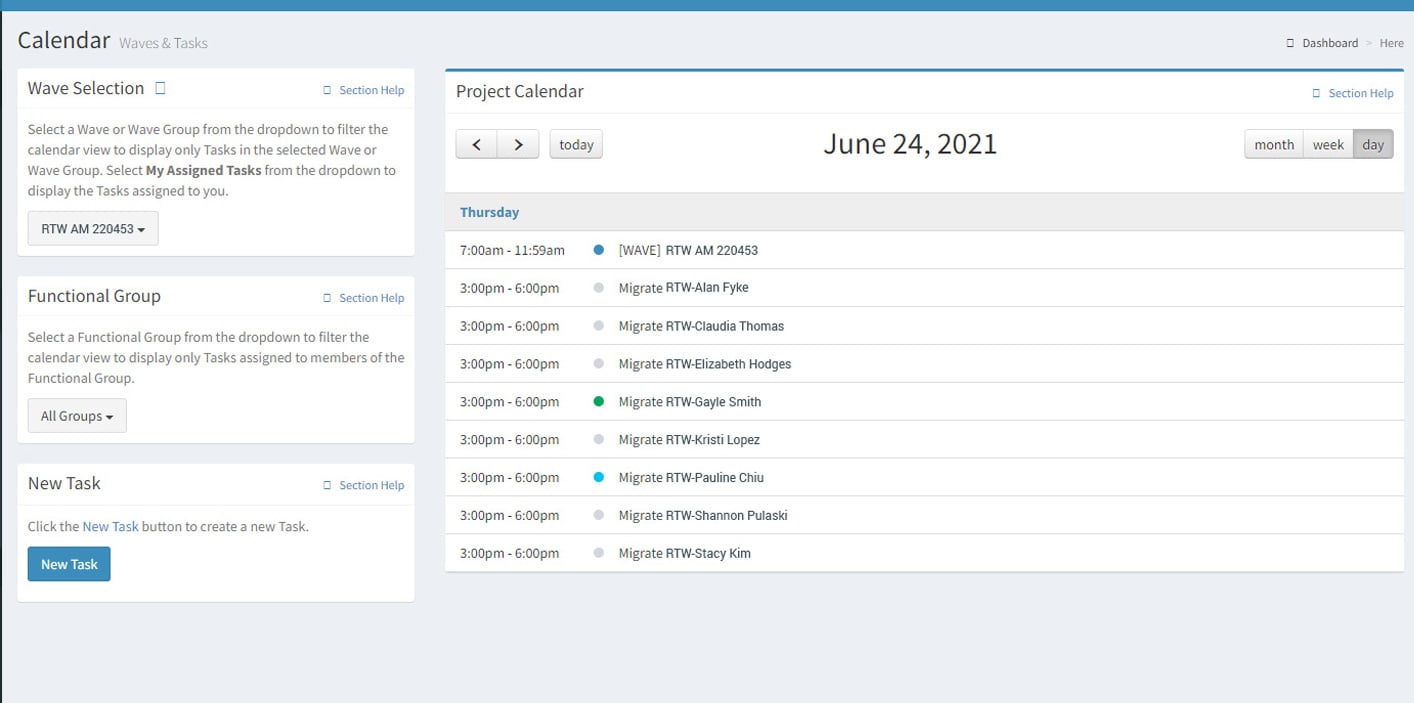The width and height of the screenshot is (1414, 703).
Task: Click the green dot for Gayle Smith
Action: [x=599, y=402]
